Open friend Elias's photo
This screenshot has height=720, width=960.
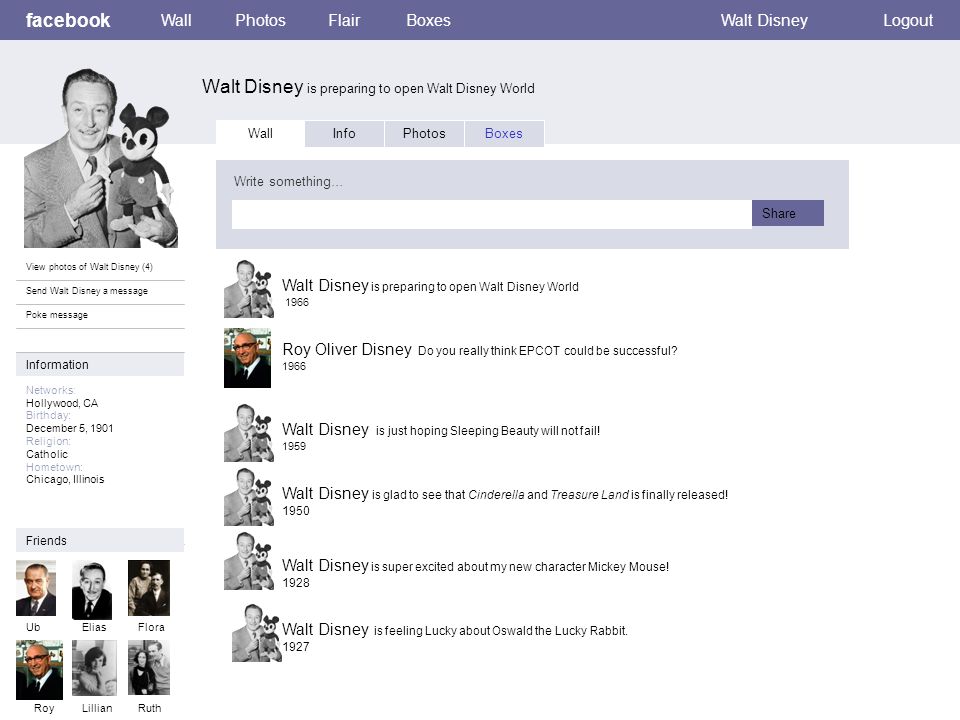(x=92, y=590)
